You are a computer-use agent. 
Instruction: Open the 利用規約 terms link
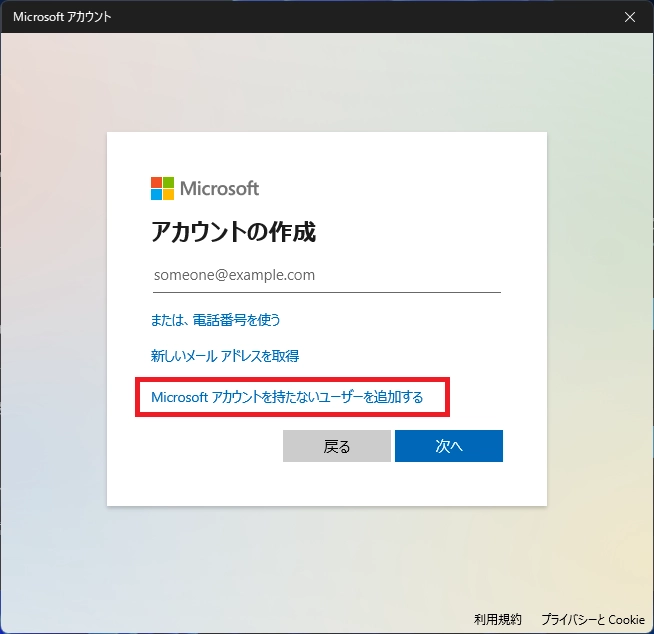point(497,619)
